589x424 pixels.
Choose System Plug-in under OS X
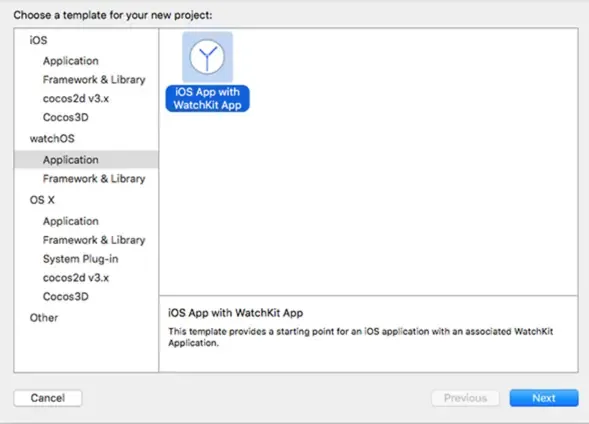point(80,259)
